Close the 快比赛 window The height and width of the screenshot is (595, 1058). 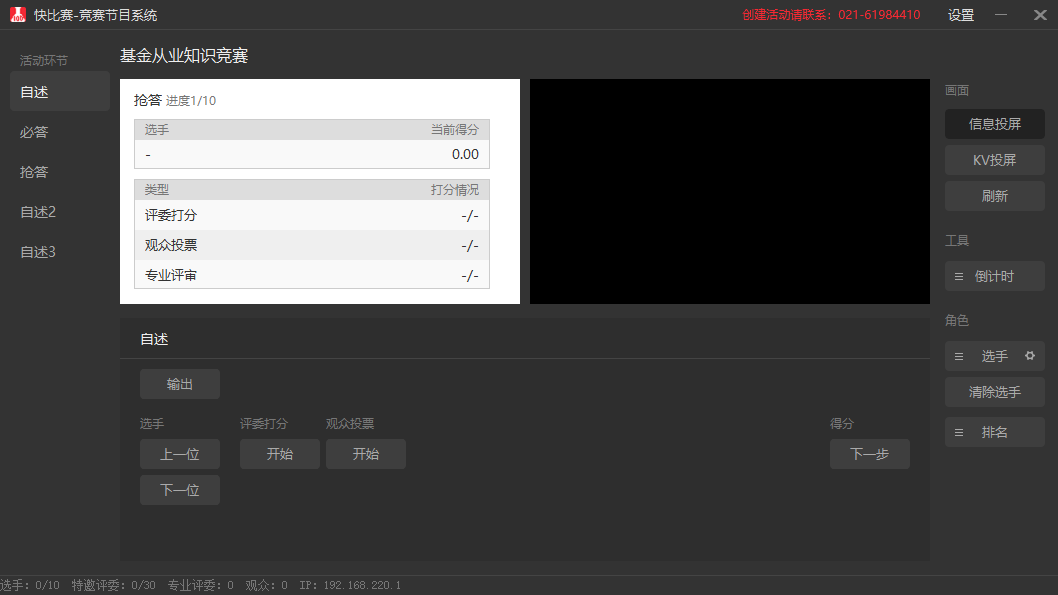click(1040, 15)
